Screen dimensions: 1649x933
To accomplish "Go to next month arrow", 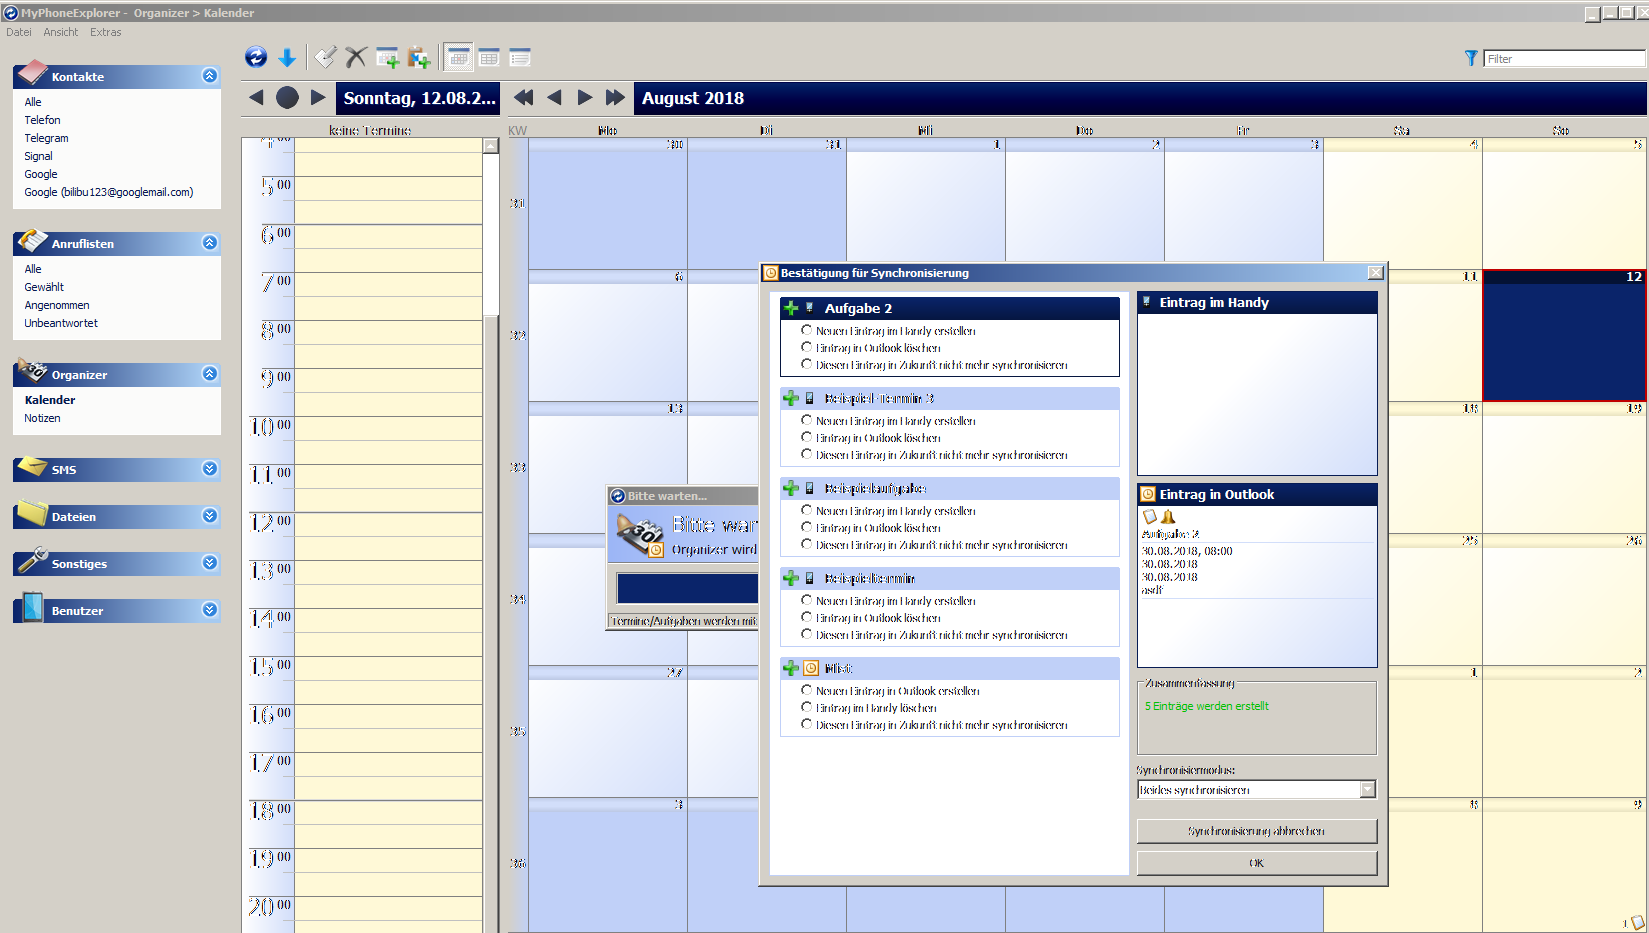I will 585,97.
